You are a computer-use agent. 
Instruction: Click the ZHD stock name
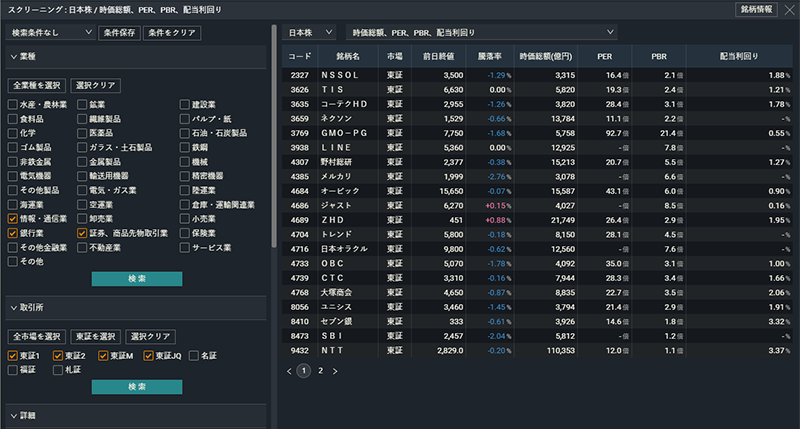[332, 220]
